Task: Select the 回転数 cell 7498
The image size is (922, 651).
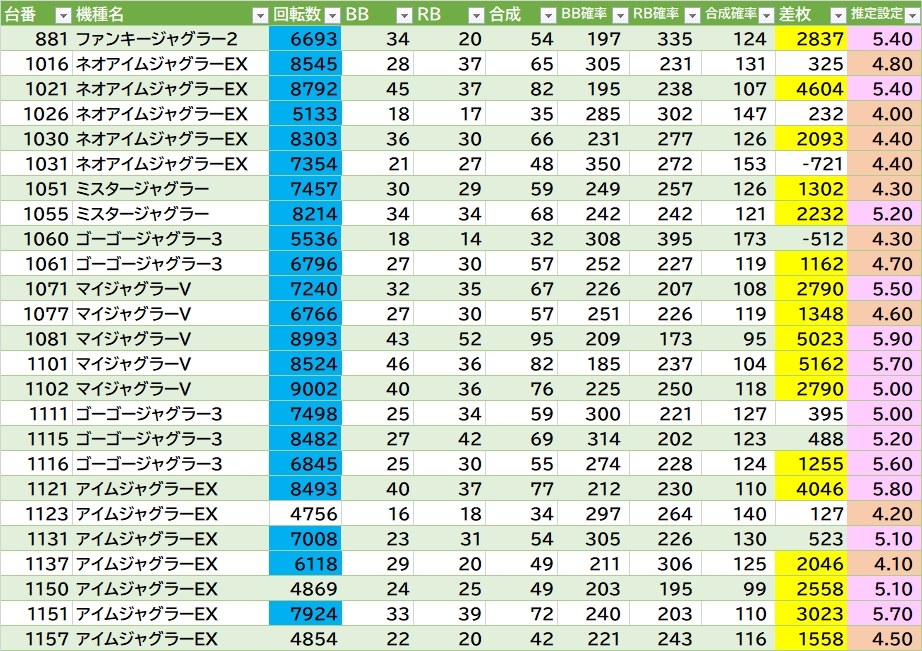Action: point(305,413)
